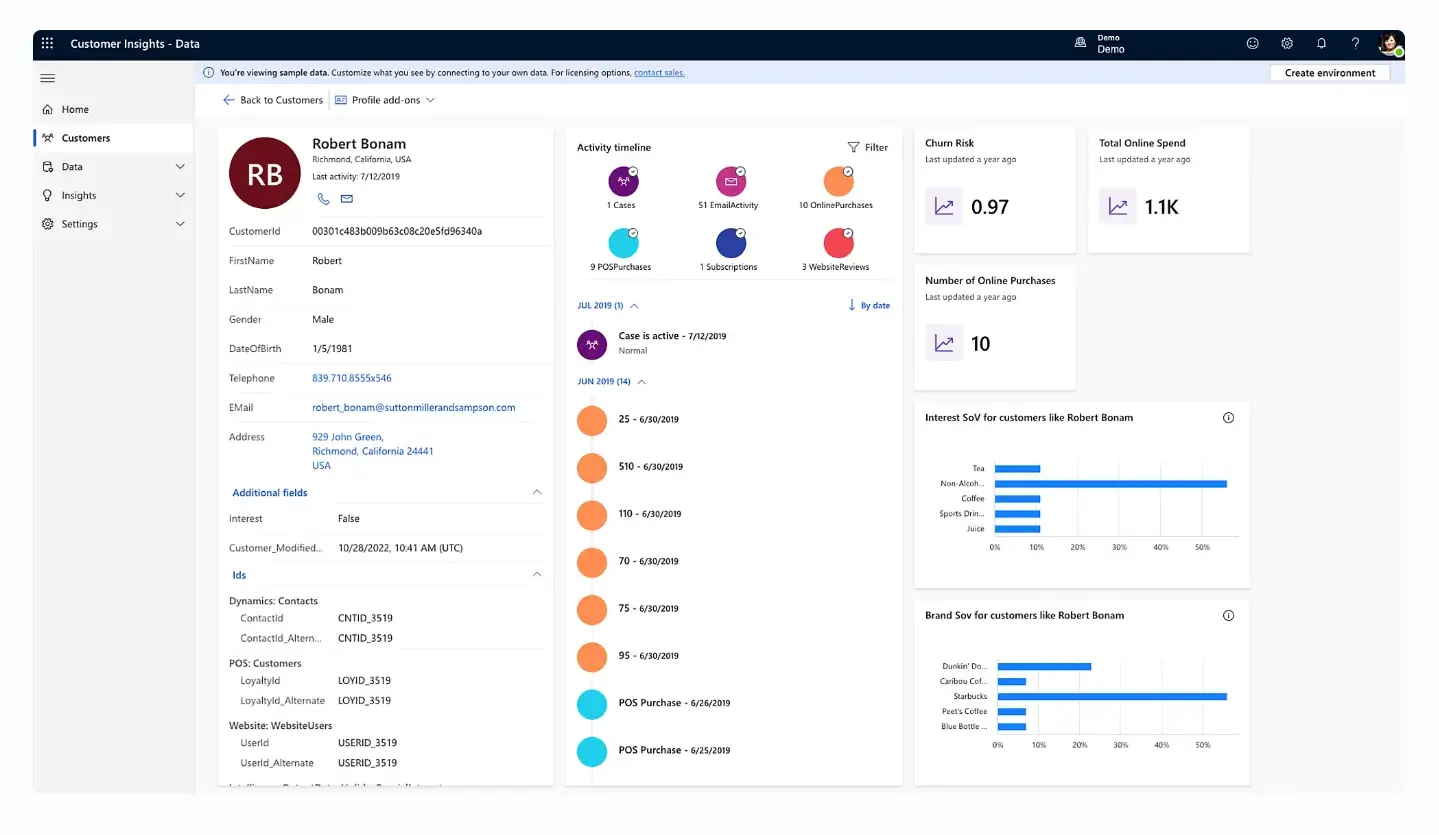Click the 75 - 6/30/2019 timeline marker
The height and width of the screenshot is (835, 1439).
point(592,609)
